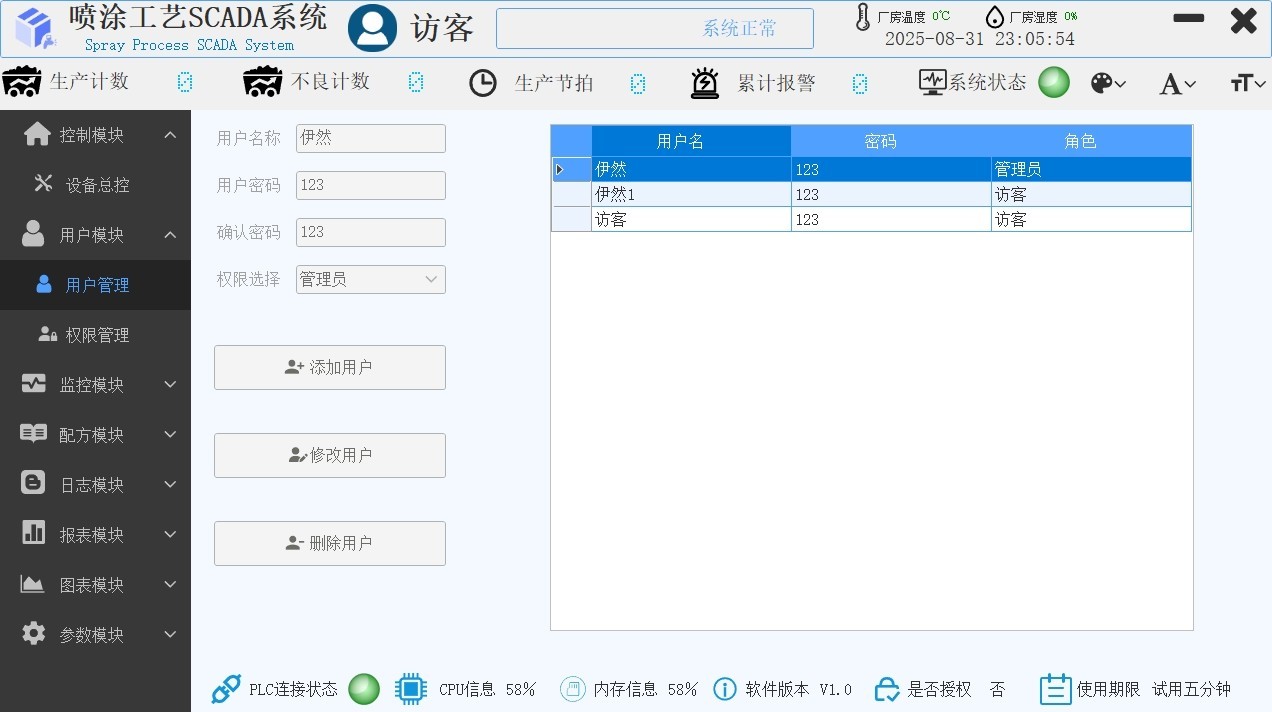The image size is (1272, 712).
Task: Sort table by 用户名 column header
Action: click(691, 141)
